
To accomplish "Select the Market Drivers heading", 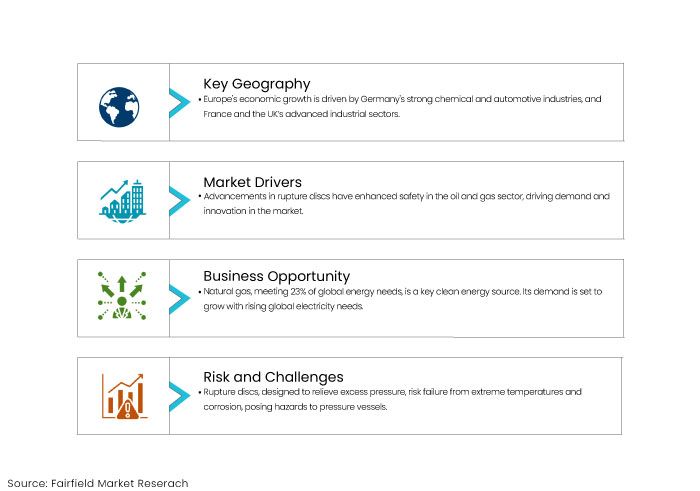I will pyautogui.click(x=252, y=182).
